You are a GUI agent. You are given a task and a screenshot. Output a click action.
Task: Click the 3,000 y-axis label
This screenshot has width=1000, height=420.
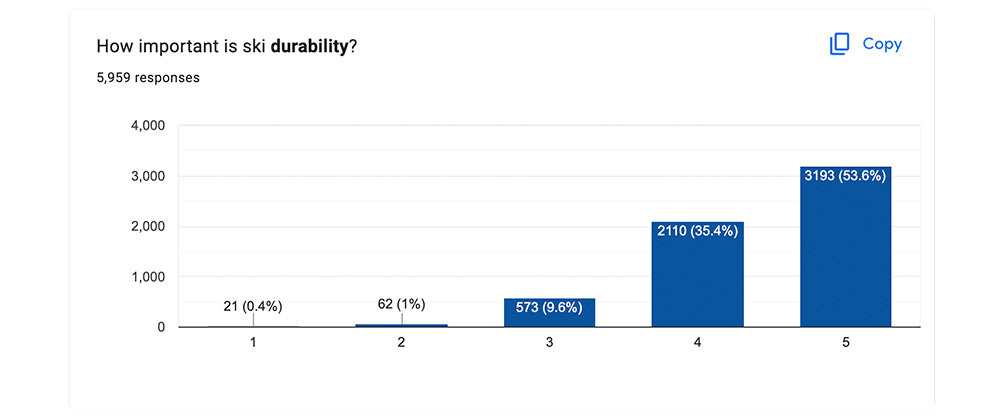150,176
